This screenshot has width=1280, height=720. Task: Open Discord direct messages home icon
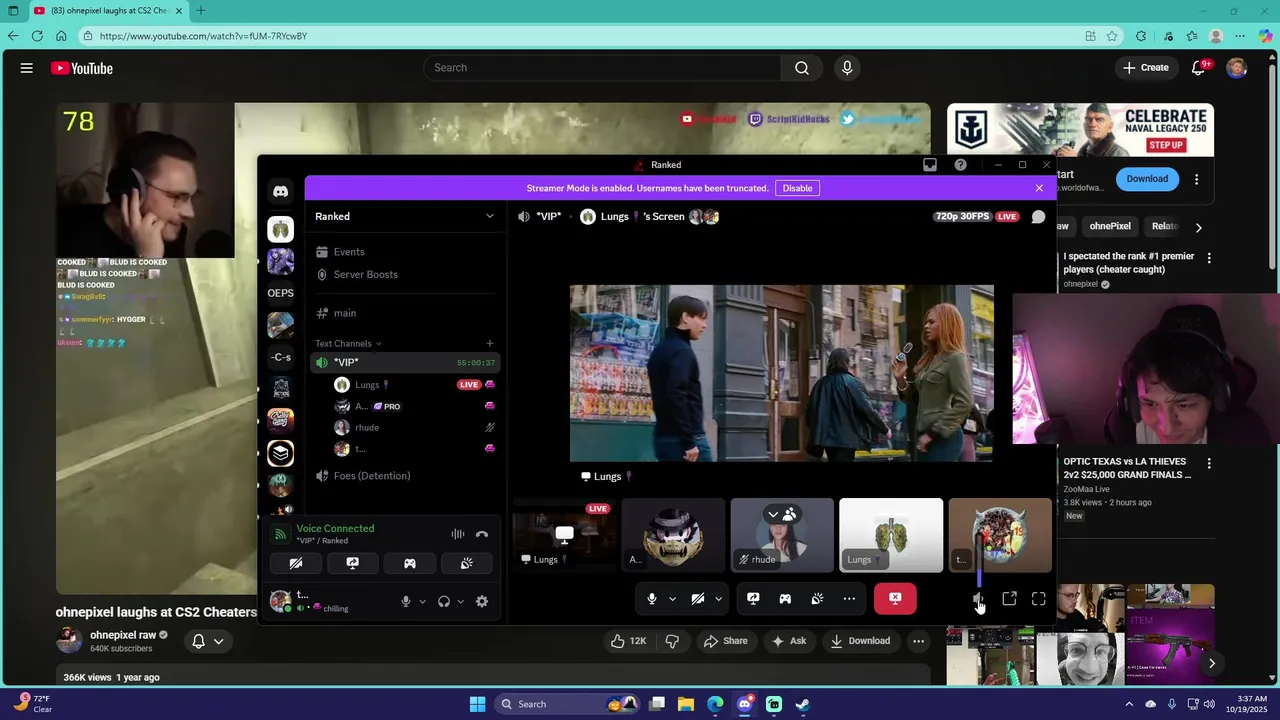(281, 191)
